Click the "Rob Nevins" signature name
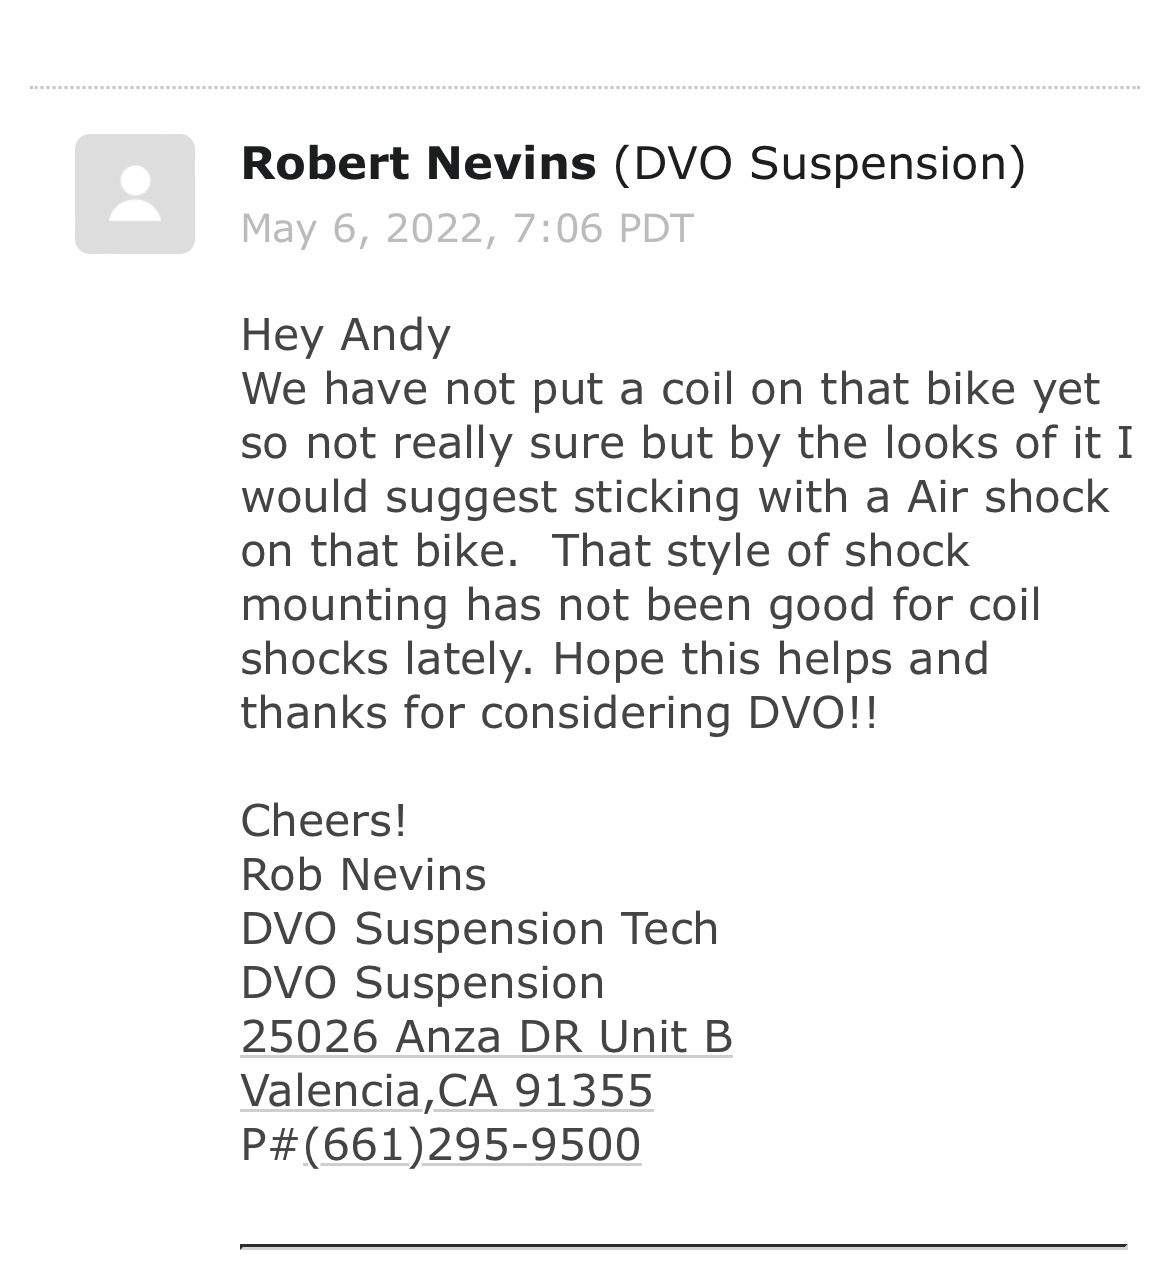This screenshot has width=1170, height=1281. coord(363,875)
